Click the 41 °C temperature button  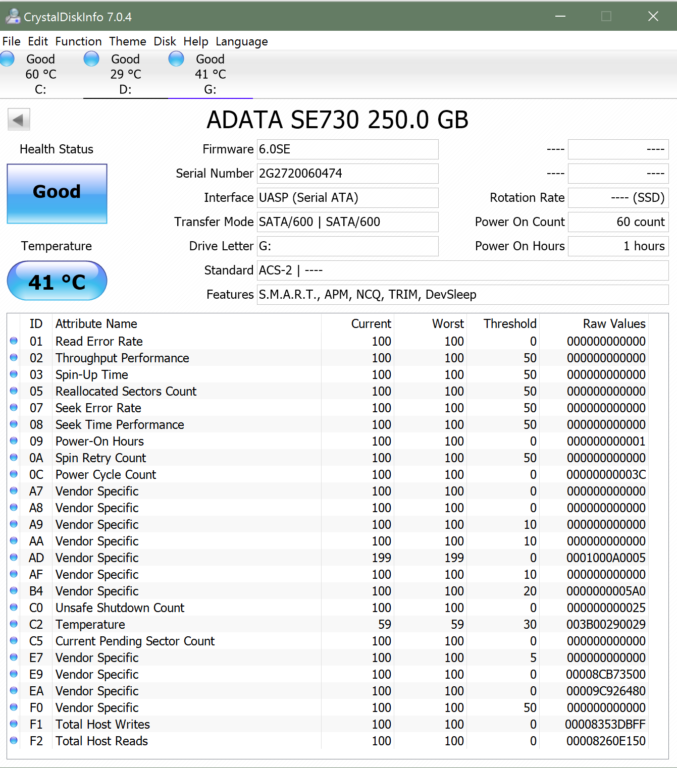coord(57,282)
